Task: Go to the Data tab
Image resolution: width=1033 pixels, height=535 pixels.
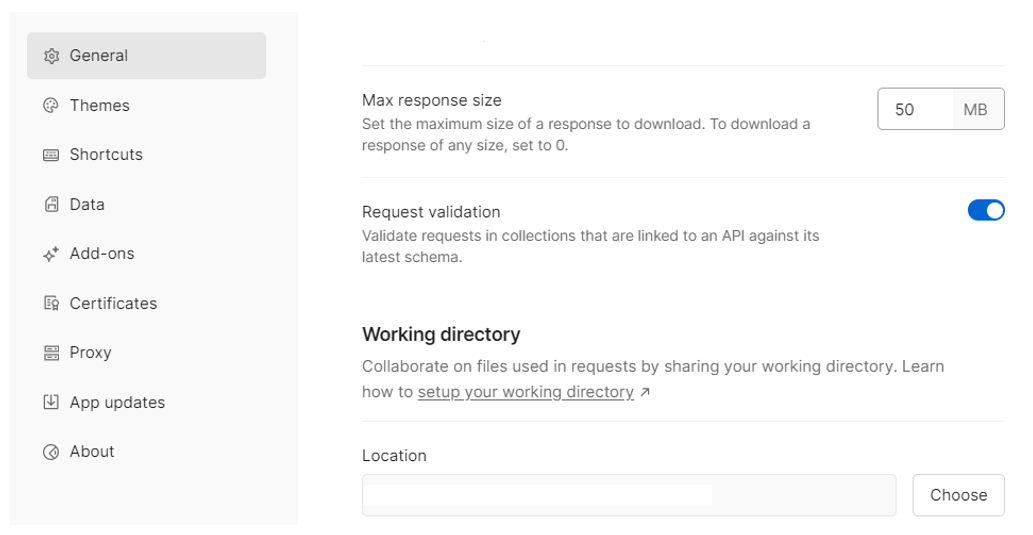Action: [146, 204]
